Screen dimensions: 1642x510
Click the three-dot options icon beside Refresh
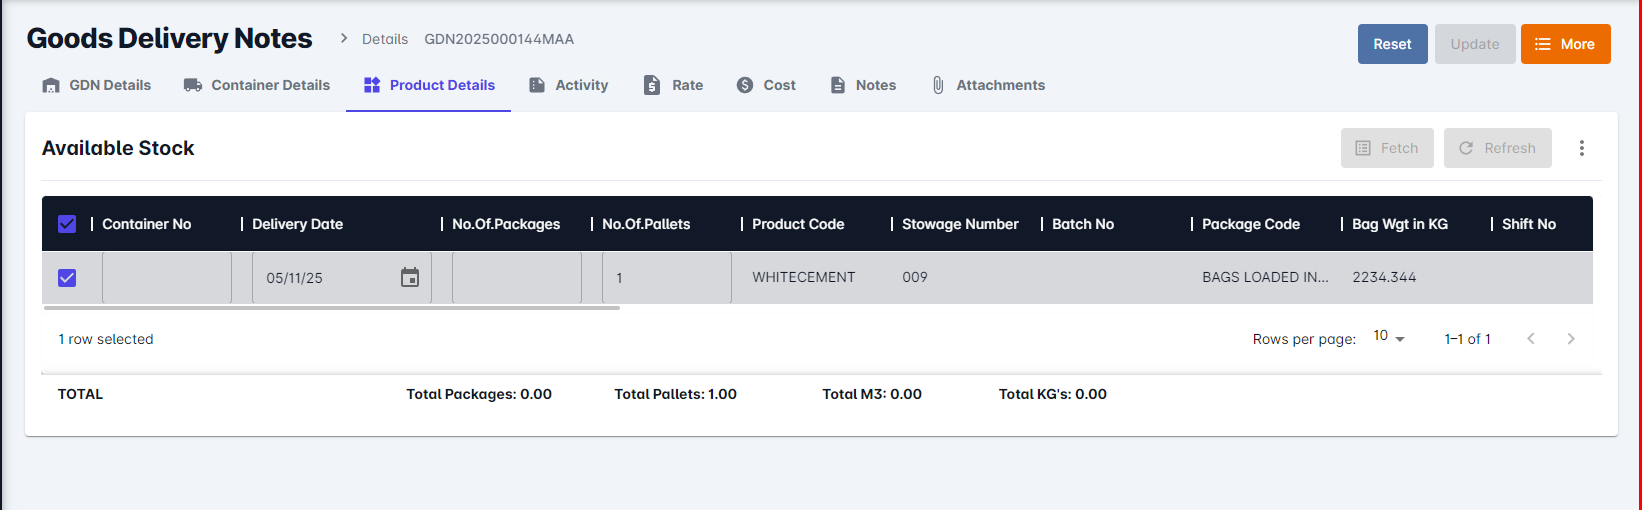point(1581,148)
